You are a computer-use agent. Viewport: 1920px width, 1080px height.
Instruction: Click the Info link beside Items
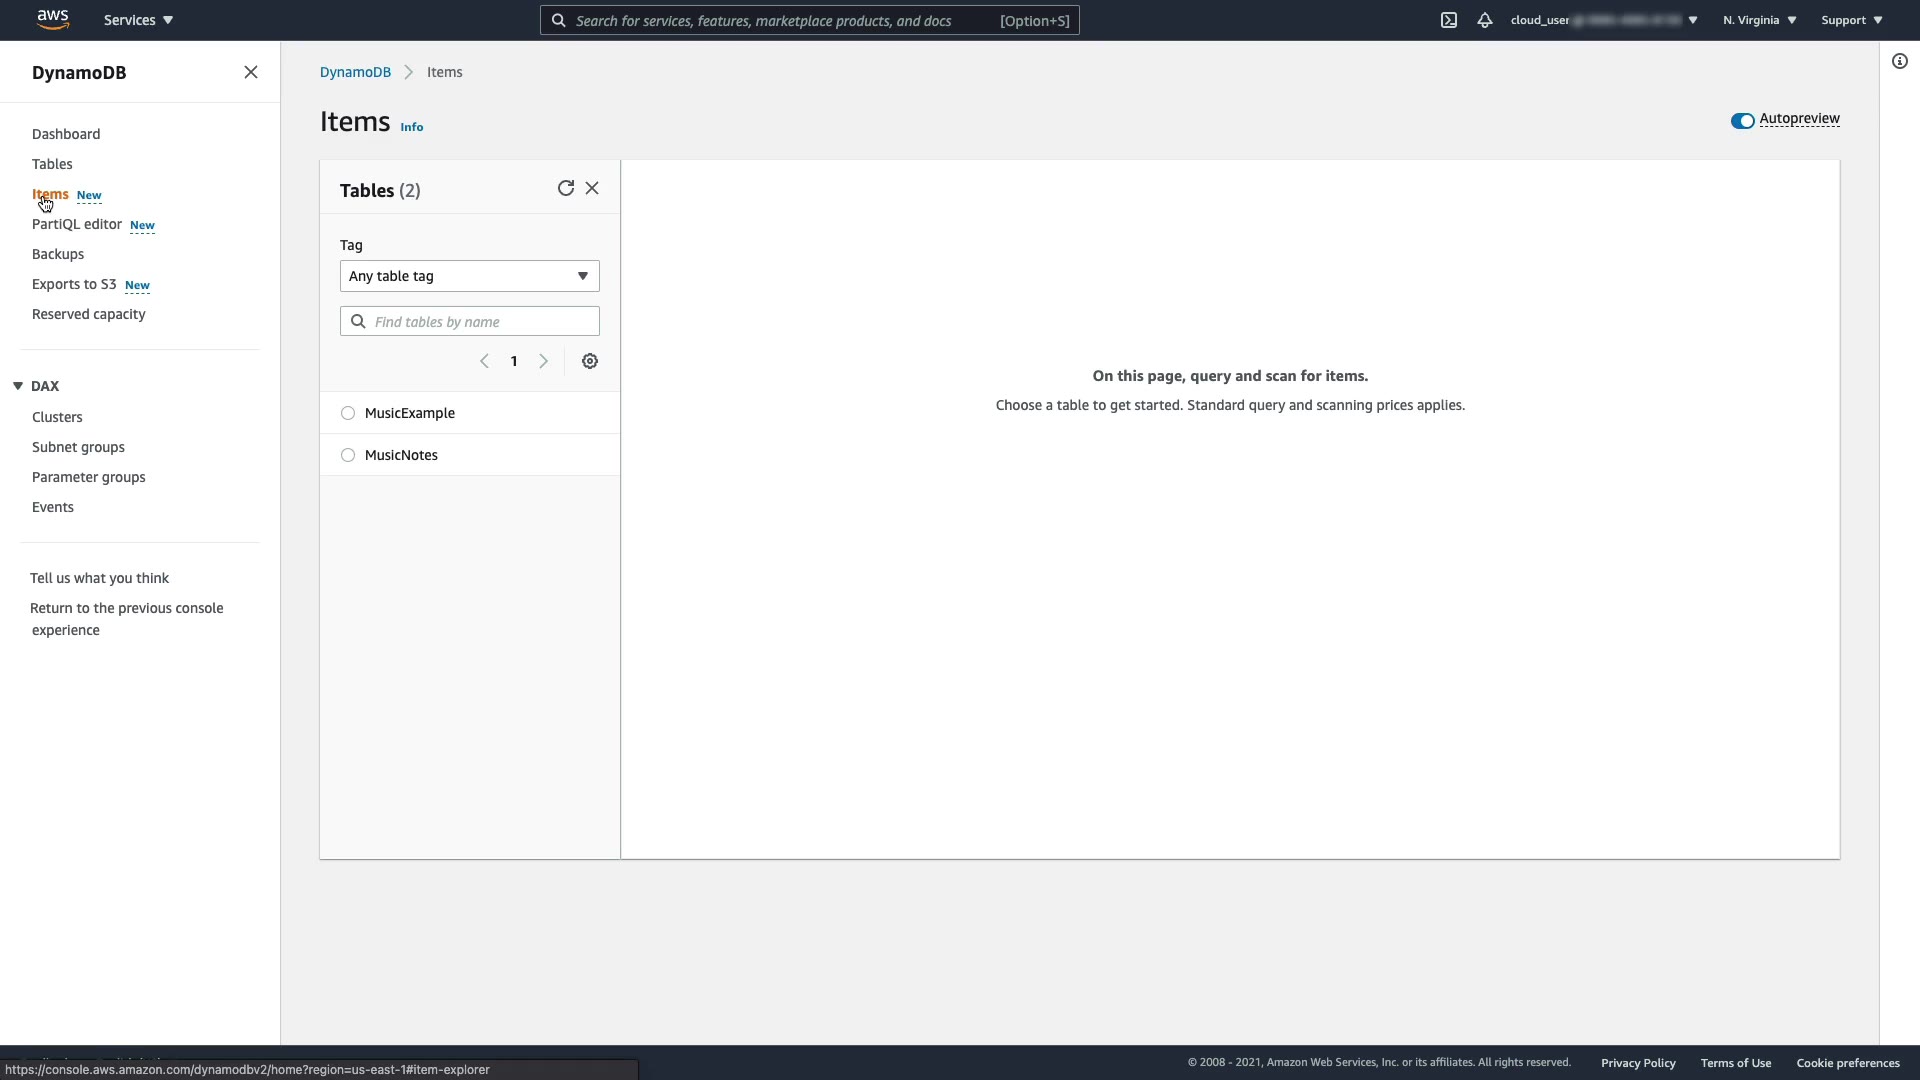[411, 127]
